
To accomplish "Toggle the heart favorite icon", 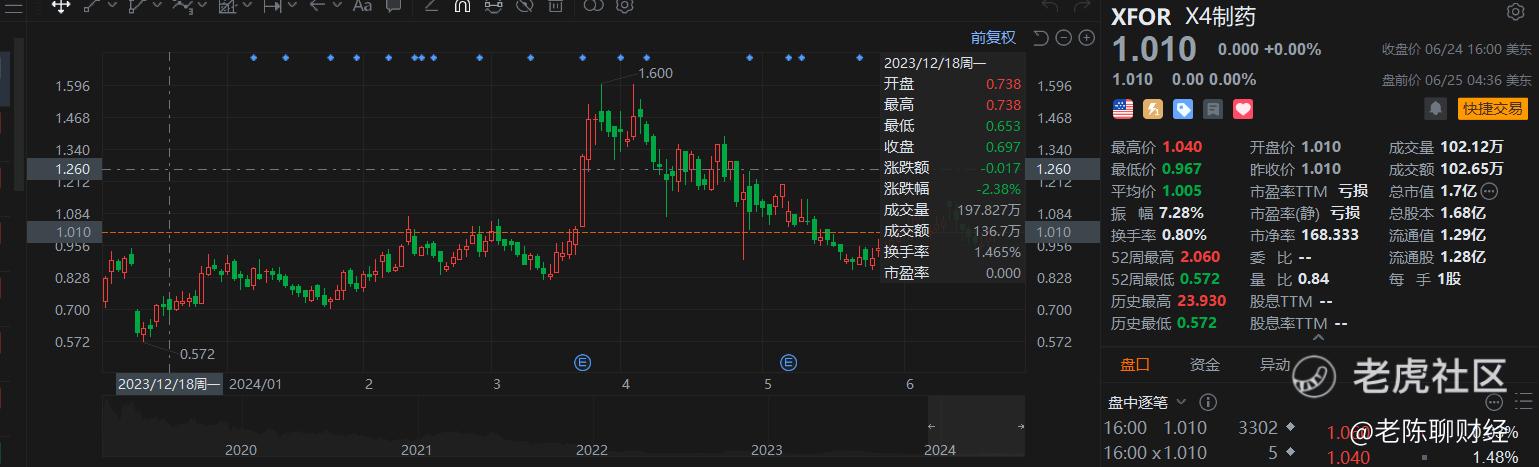I will [1243, 108].
